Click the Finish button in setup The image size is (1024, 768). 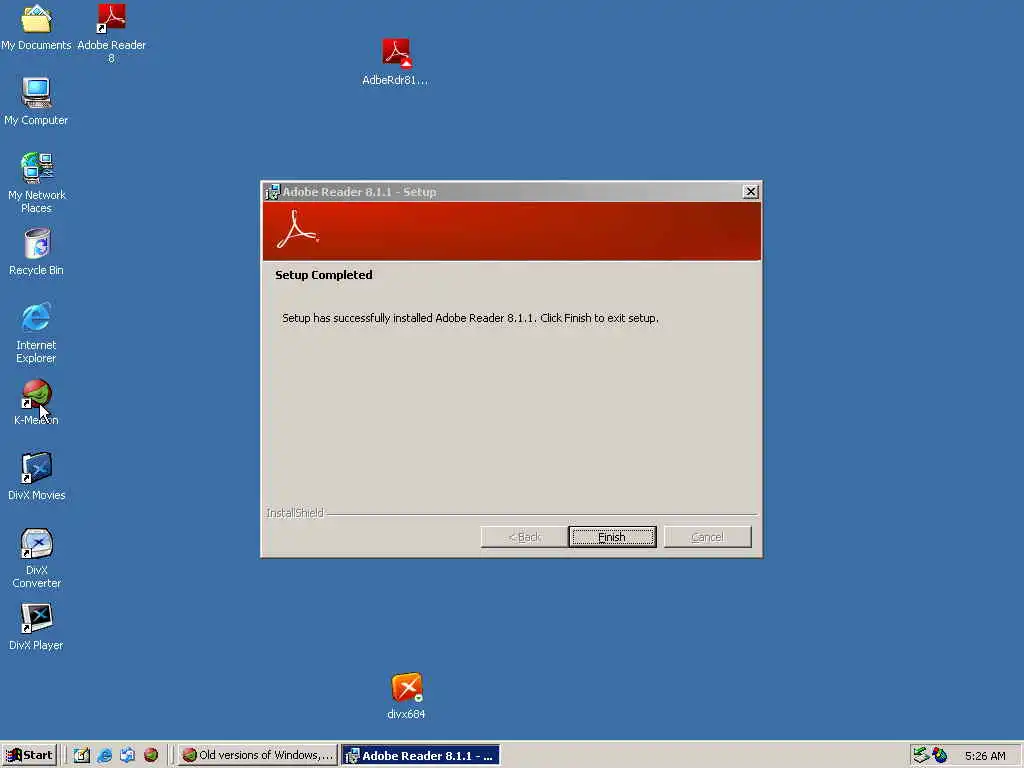click(612, 537)
